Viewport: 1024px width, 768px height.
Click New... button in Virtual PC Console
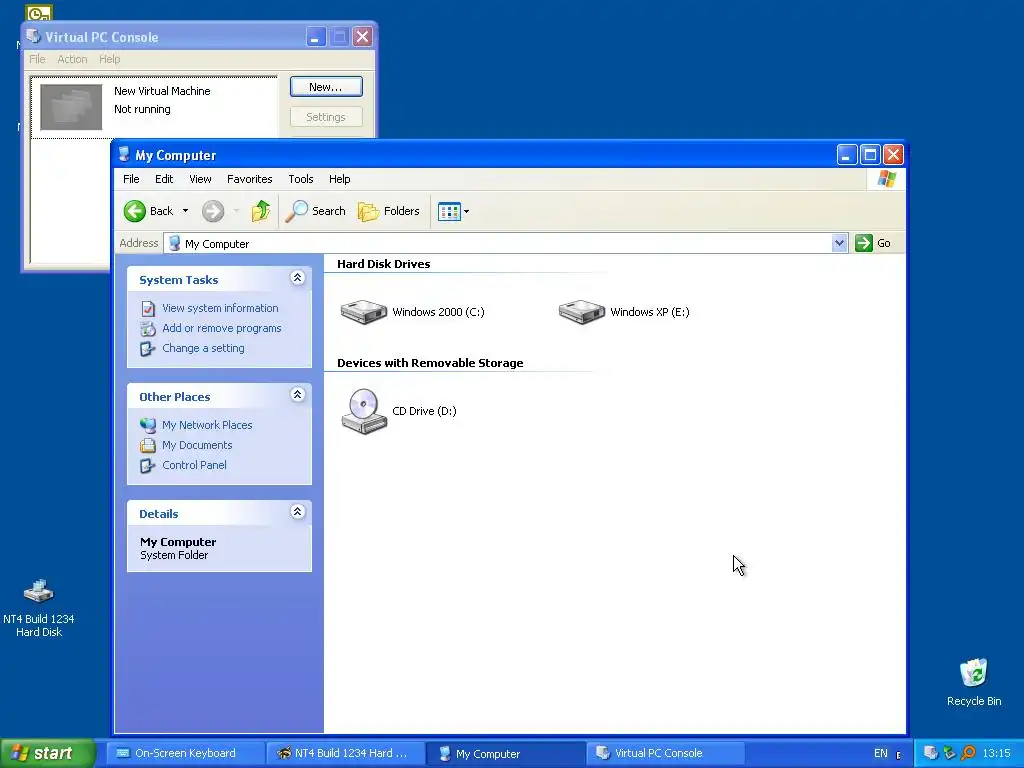326,87
